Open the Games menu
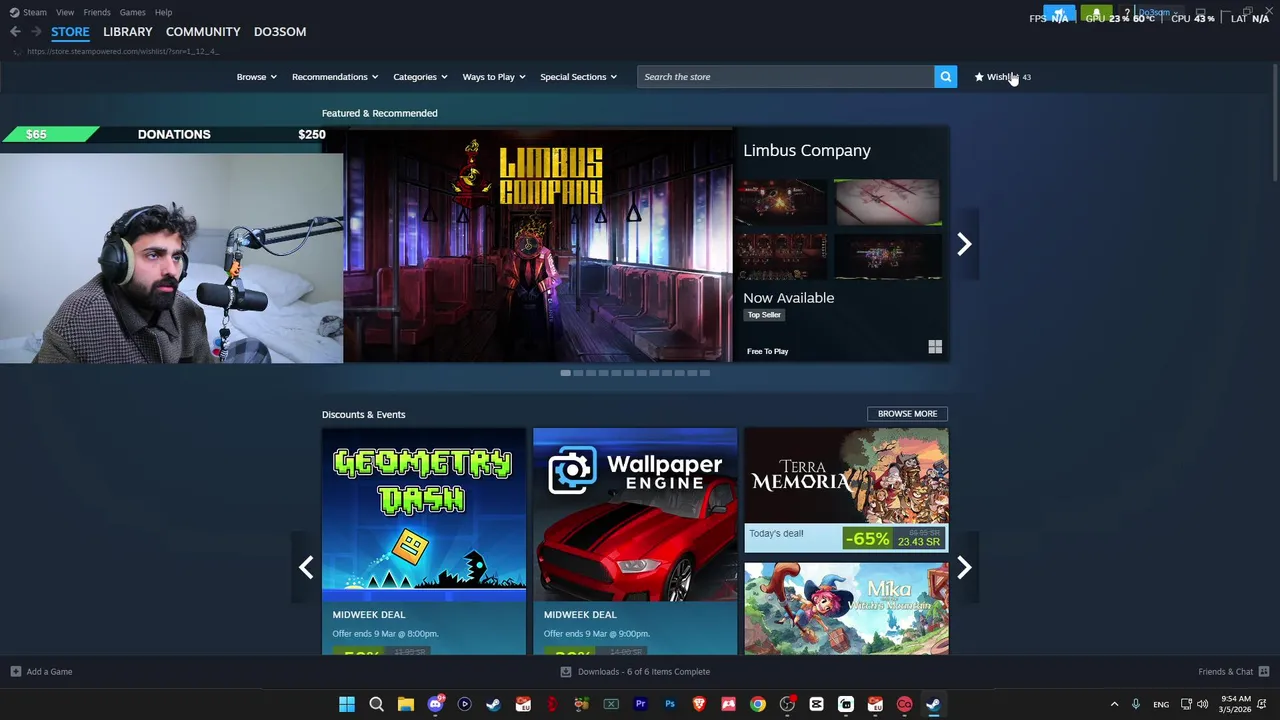The width and height of the screenshot is (1280, 720). point(133,12)
